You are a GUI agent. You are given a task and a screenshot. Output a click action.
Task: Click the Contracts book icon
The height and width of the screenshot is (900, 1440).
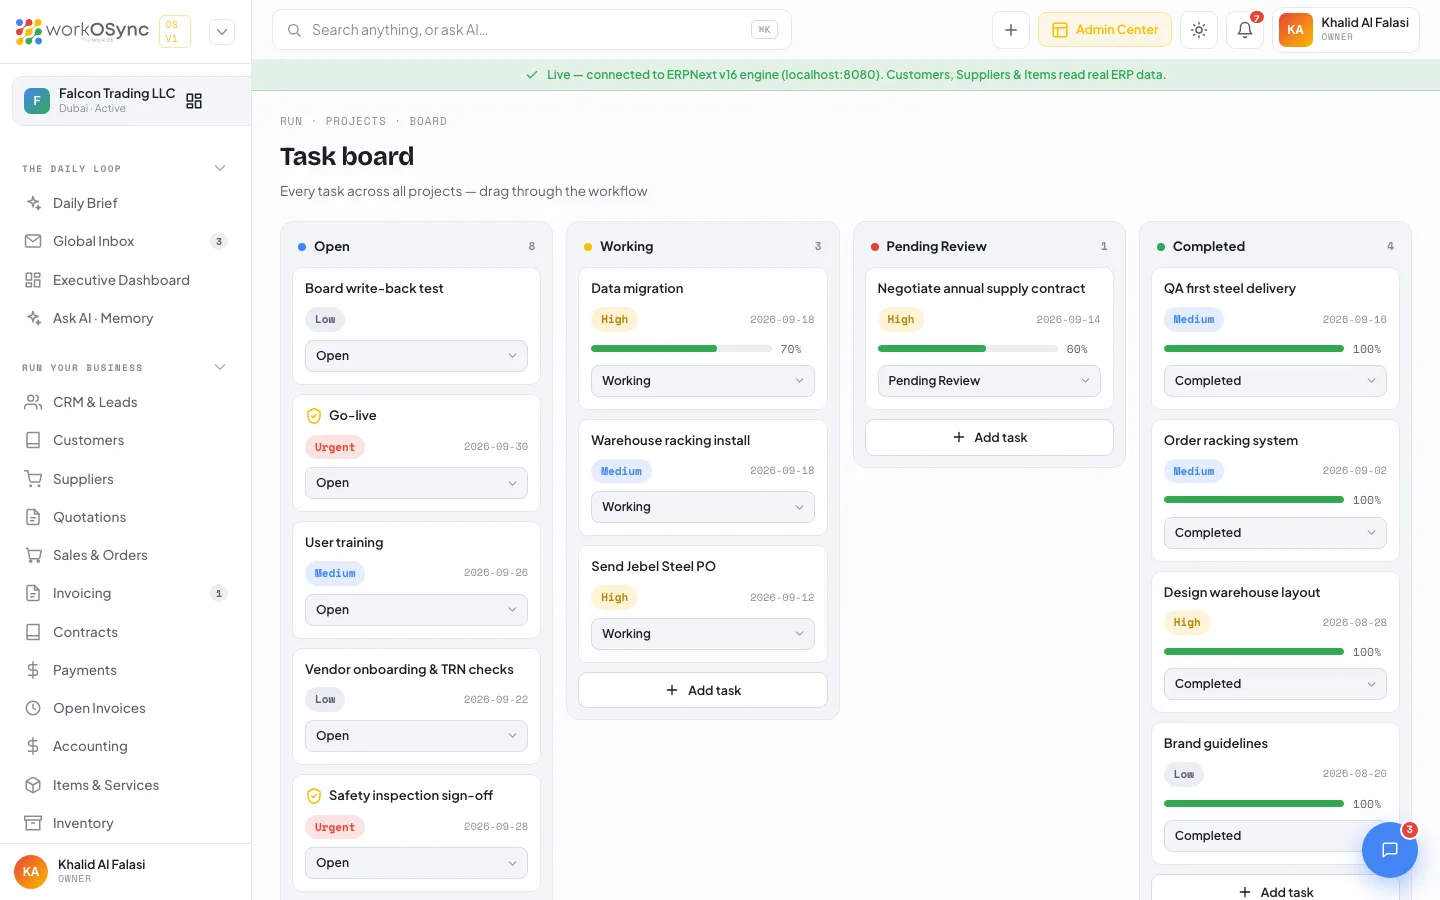(x=33, y=632)
